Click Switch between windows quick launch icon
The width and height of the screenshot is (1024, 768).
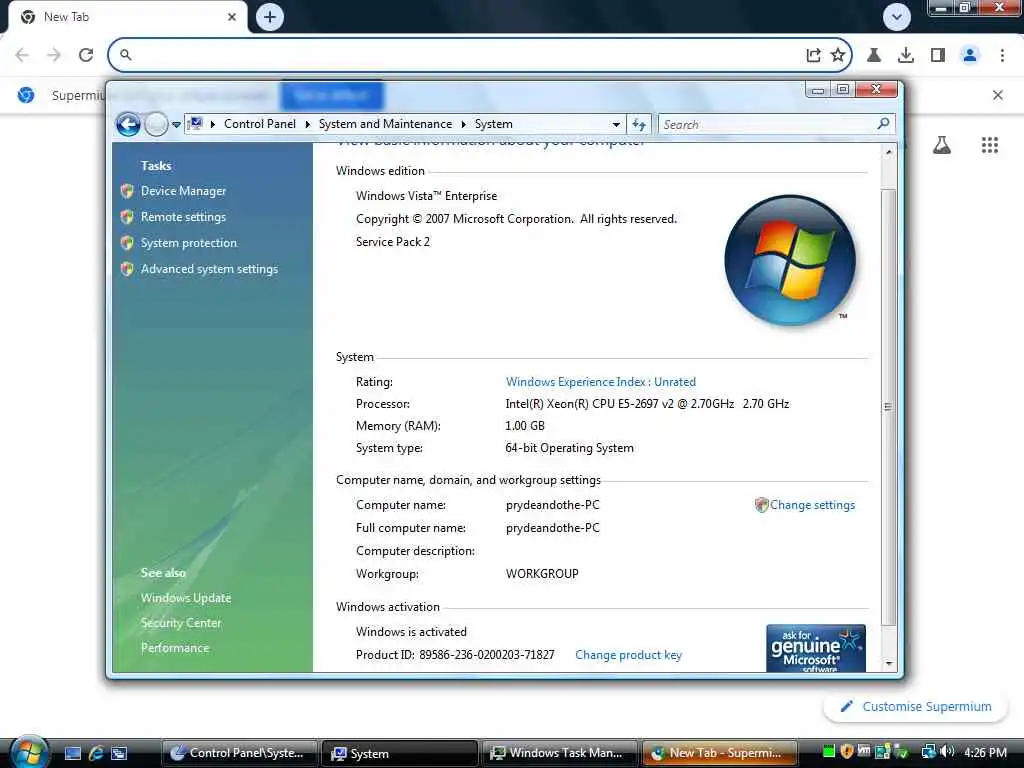119,754
